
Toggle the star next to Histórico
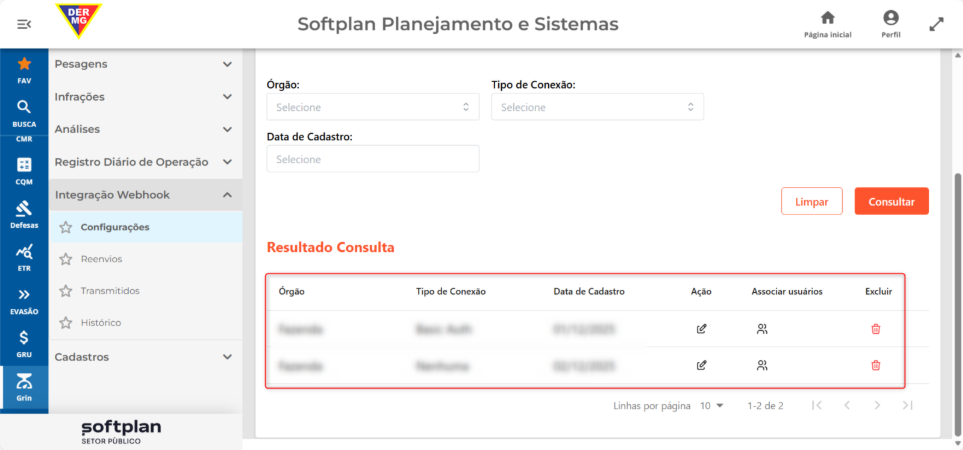pos(66,322)
